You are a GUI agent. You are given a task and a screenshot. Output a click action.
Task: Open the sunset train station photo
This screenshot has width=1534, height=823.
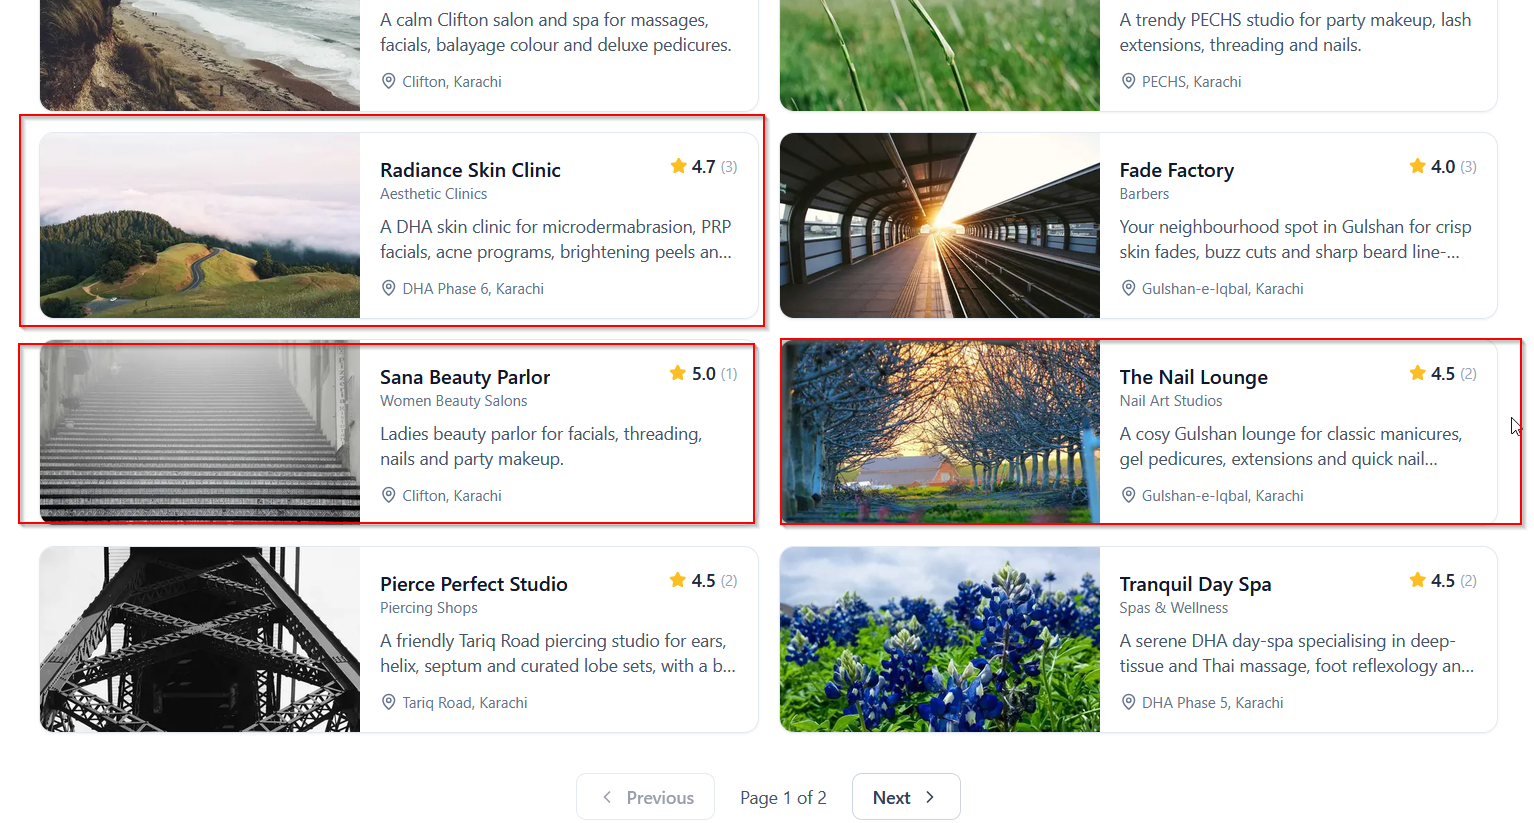[x=940, y=225]
